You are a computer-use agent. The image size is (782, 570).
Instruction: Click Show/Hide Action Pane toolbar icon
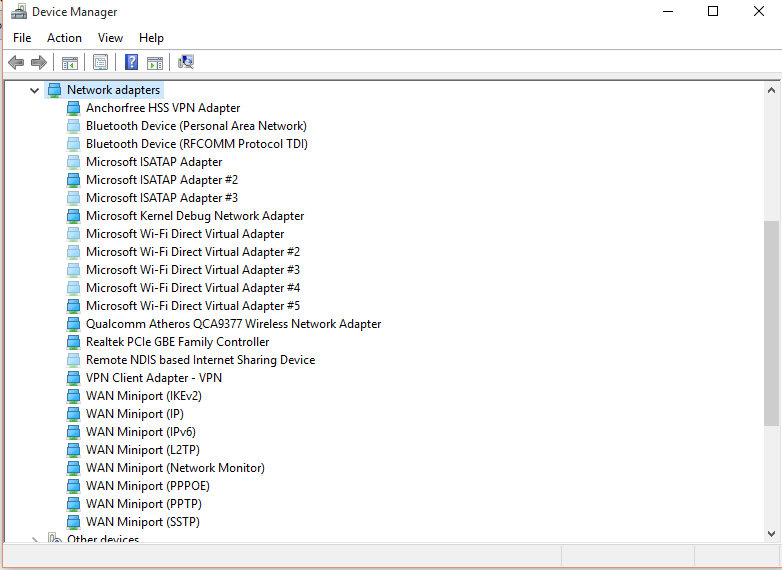[155, 63]
